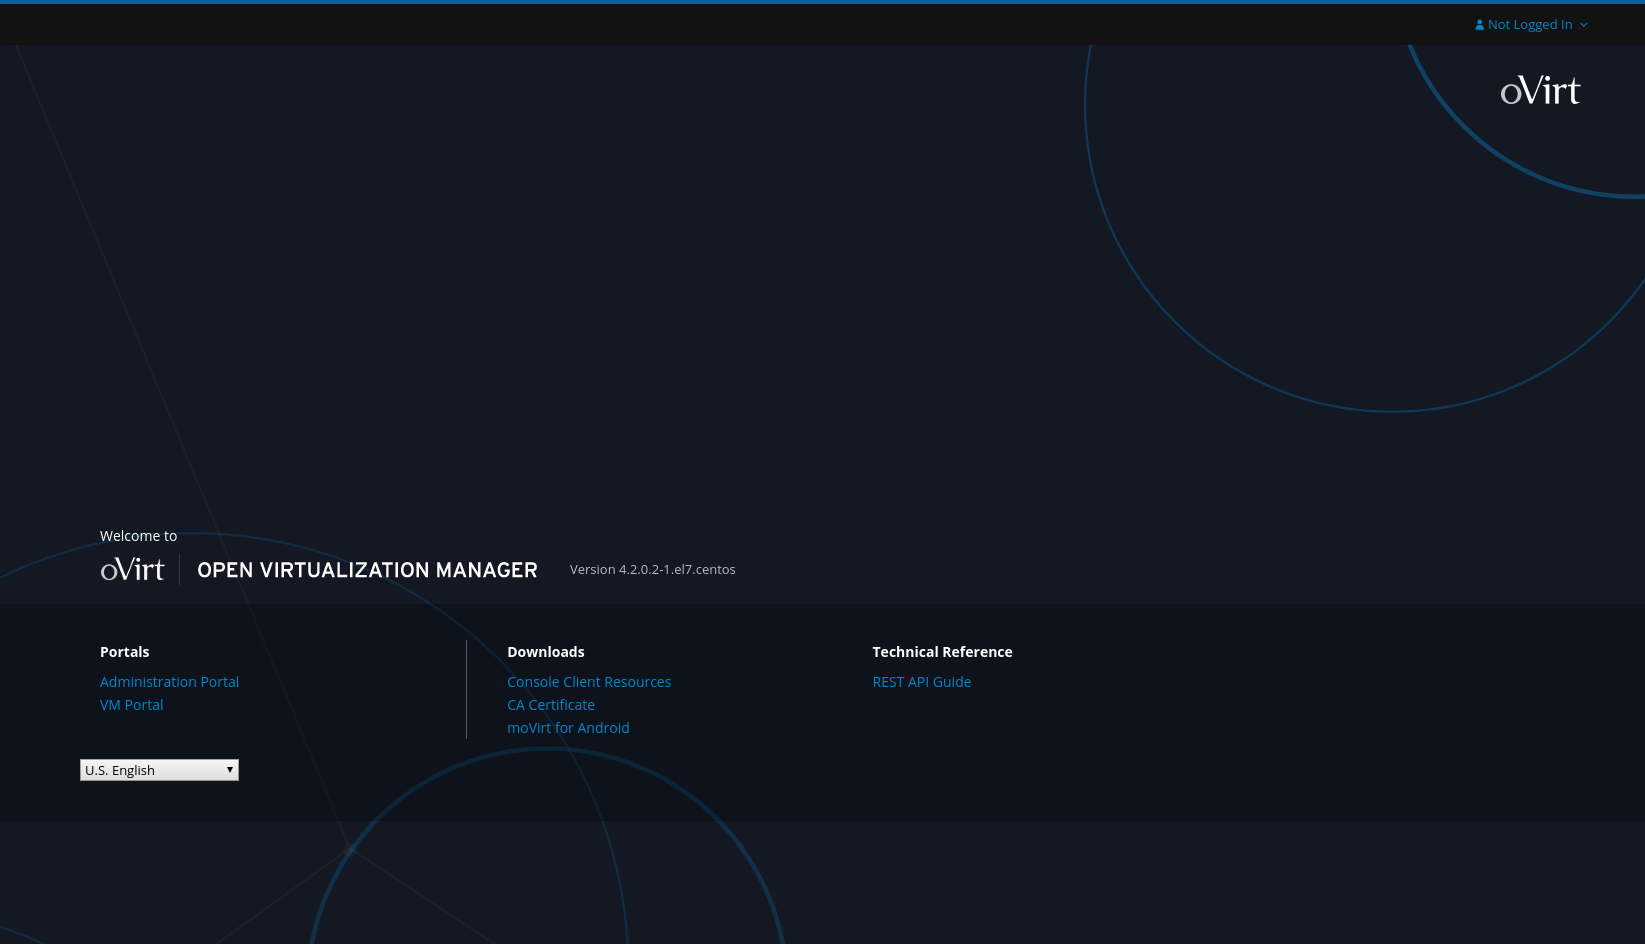Click the Downloads section heading
Screen dimensions: 1645x944
coord(545,652)
